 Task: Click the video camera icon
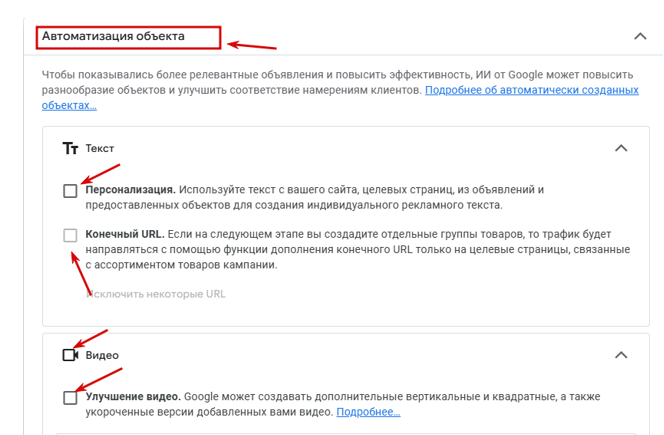point(70,355)
